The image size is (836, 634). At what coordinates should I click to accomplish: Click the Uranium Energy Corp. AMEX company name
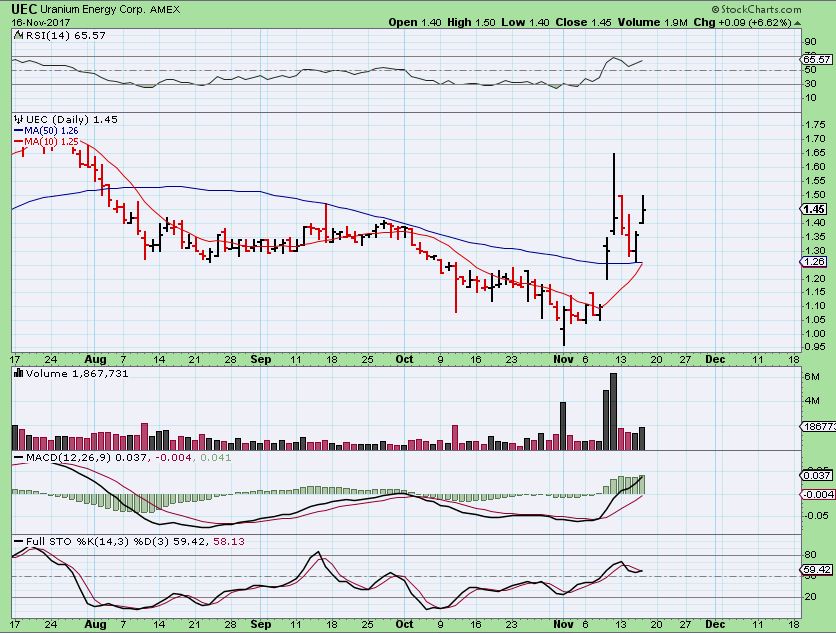[x=110, y=10]
